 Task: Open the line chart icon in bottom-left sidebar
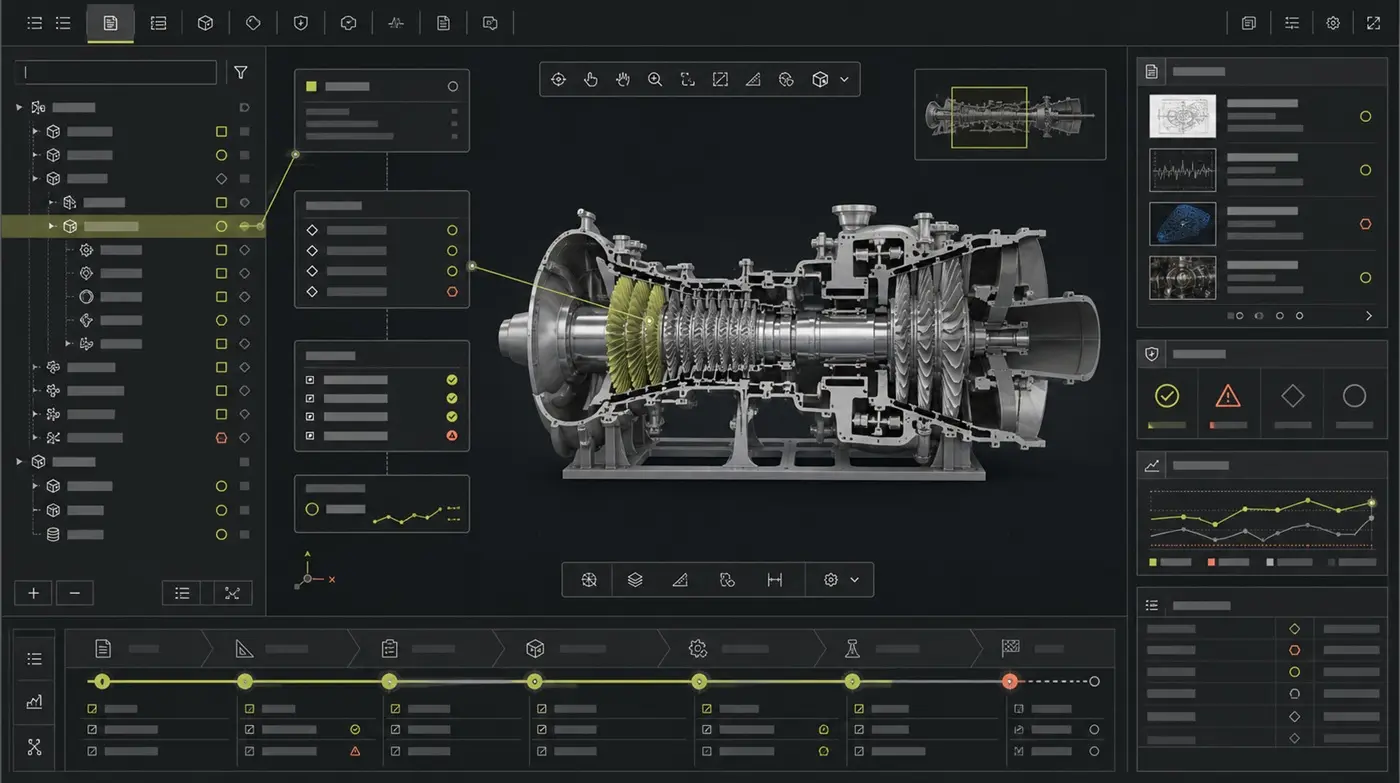pyautogui.click(x=34, y=703)
